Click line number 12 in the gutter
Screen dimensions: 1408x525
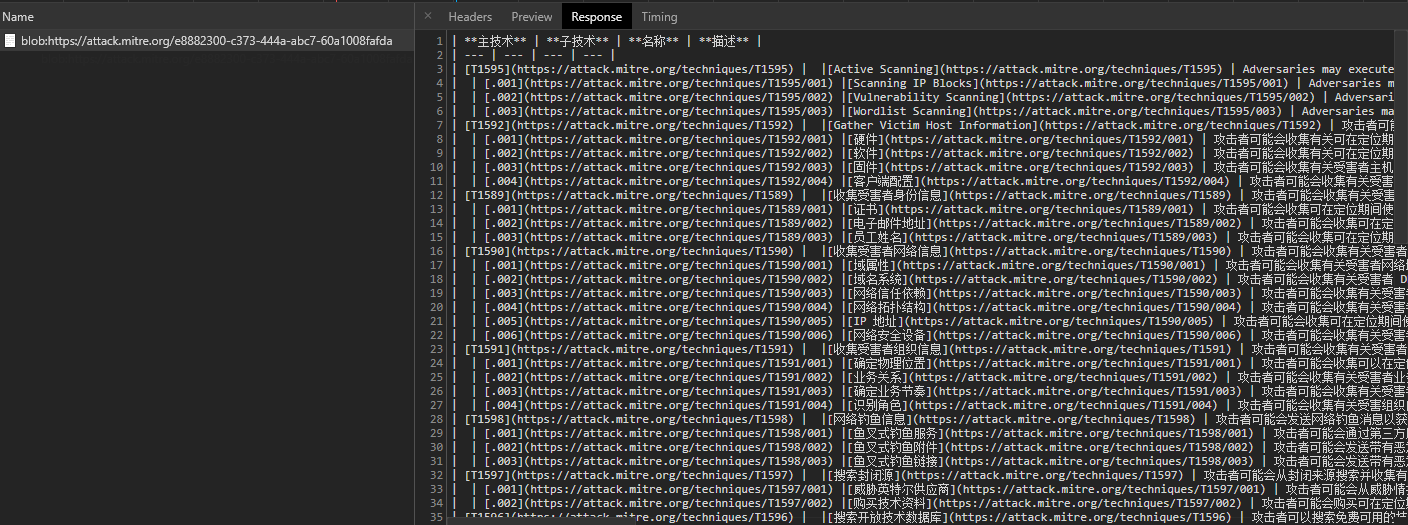436,195
